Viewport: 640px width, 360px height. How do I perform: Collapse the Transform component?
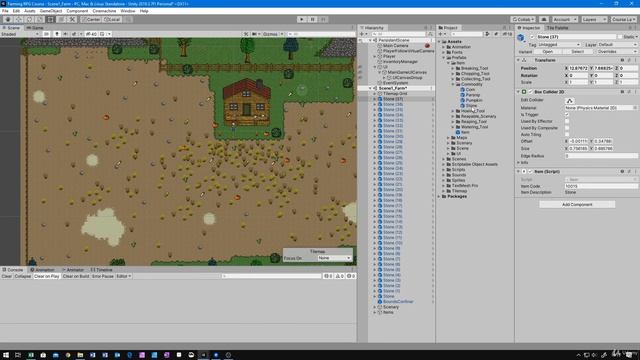[x=519, y=60]
